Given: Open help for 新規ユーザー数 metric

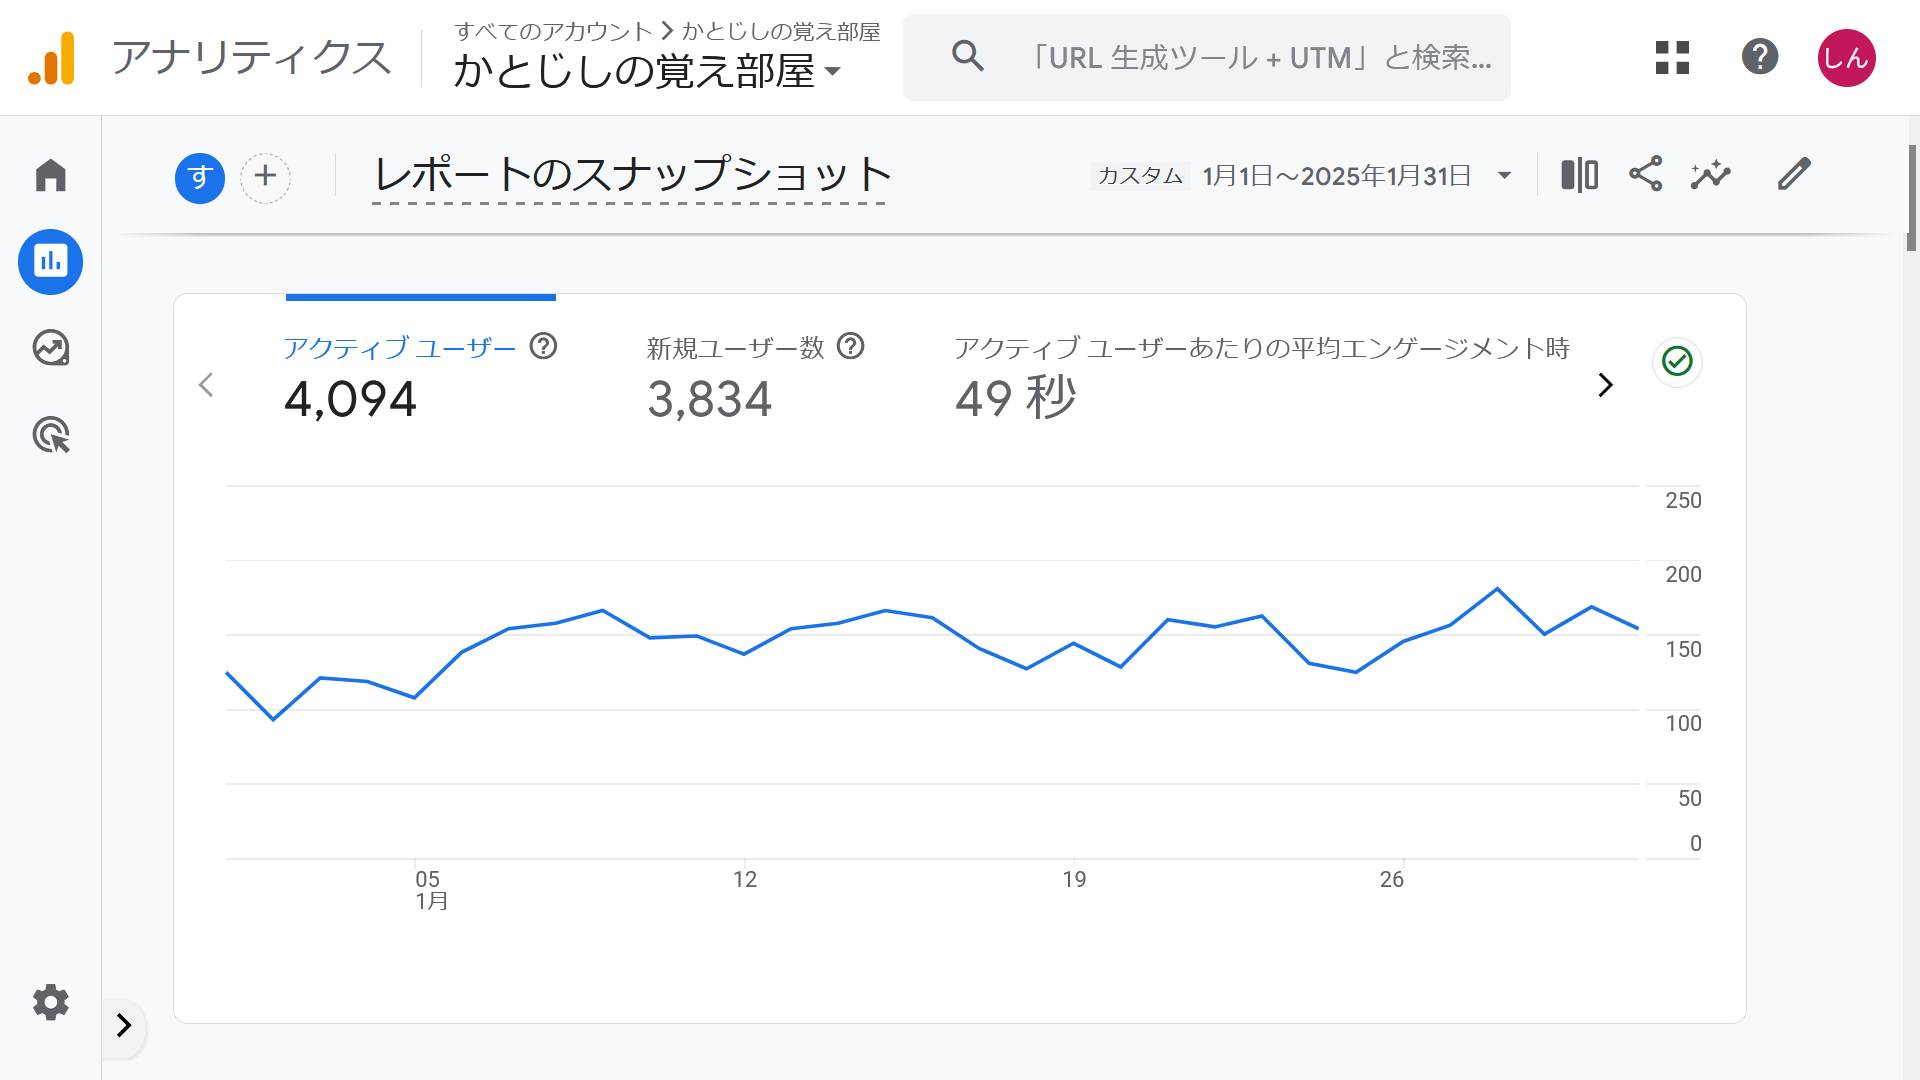Looking at the screenshot, I should (x=850, y=346).
